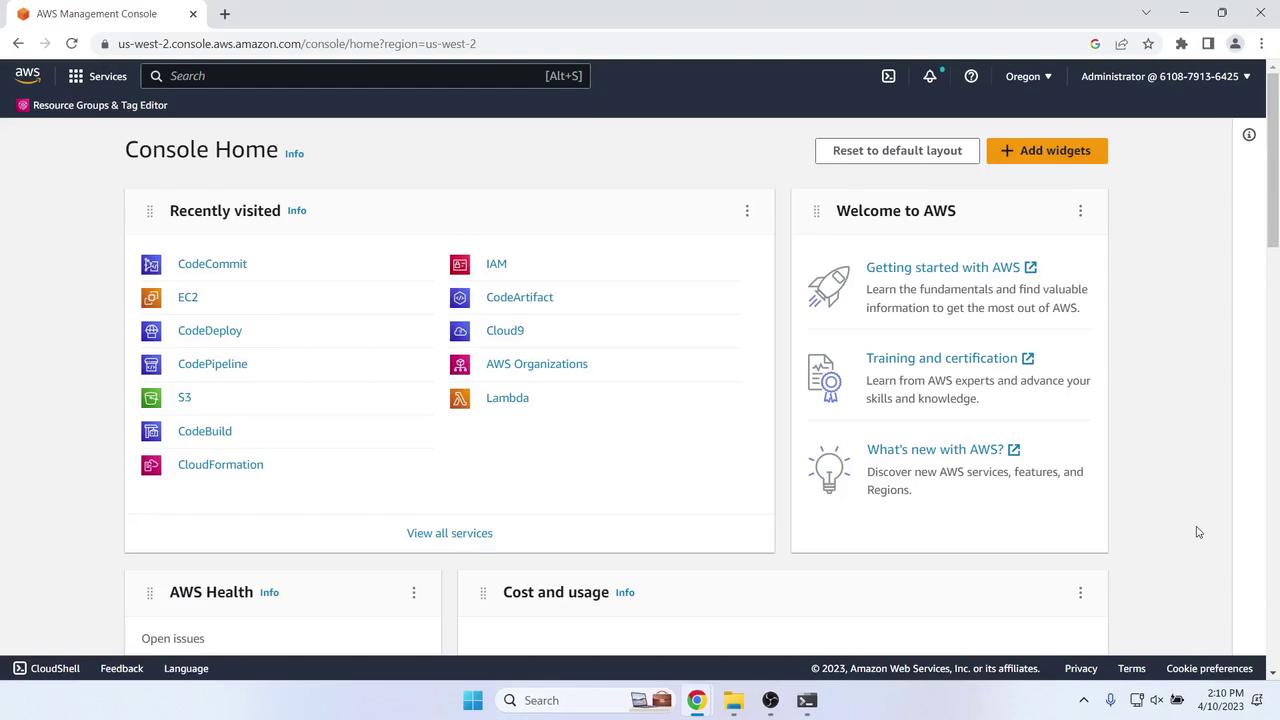Open Cookie preferences in the footer
The height and width of the screenshot is (720, 1280).
pos(1209,668)
